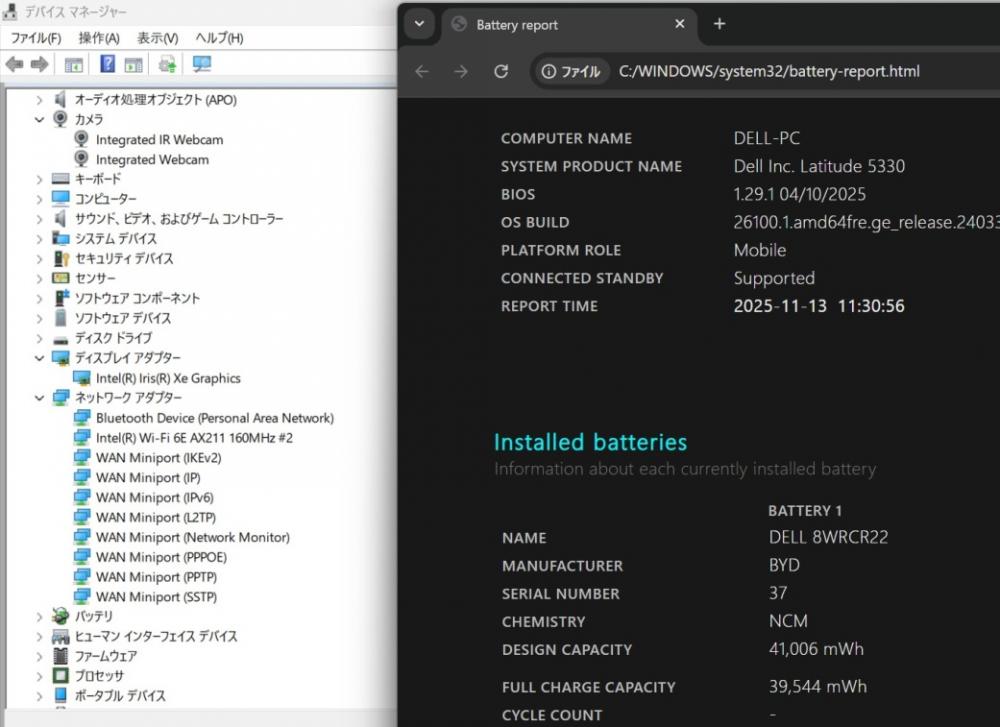Viewport: 1000px width, 727px height.
Task: Collapse the カメラ category
Action: point(40,119)
